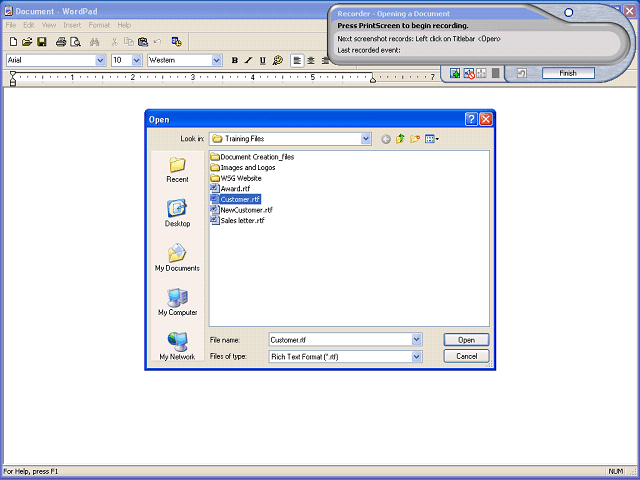This screenshot has height=480, width=640.
Task: Click the Copy icon in WordPad toolbar
Action: [129, 42]
